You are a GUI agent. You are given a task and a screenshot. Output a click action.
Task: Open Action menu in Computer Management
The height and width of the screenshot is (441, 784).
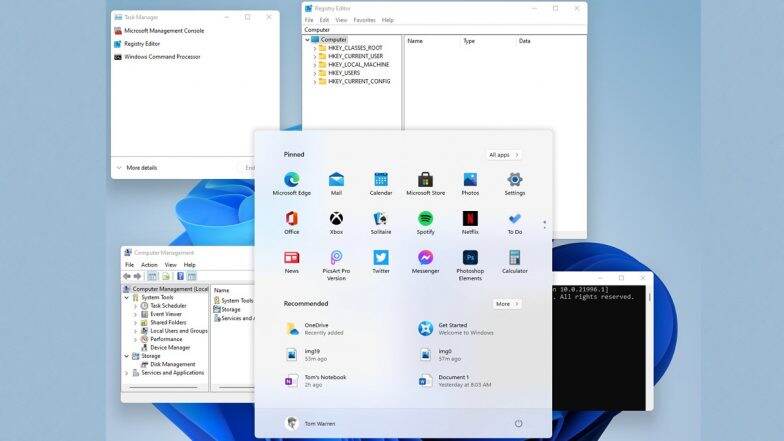149,264
